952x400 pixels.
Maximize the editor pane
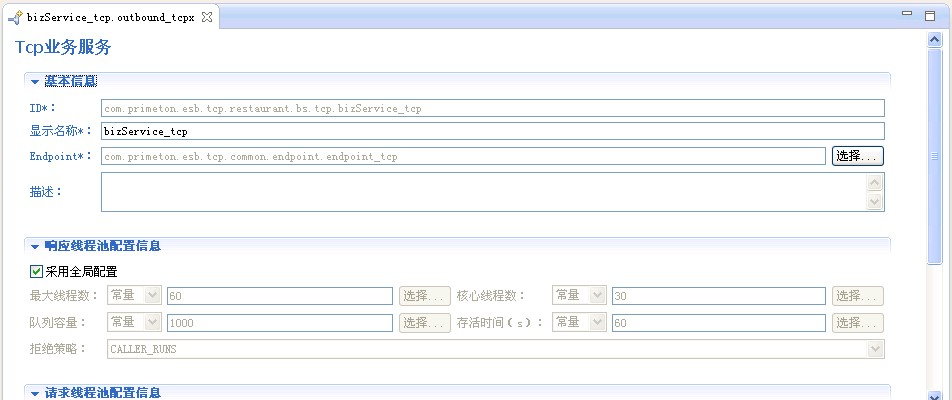click(929, 14)
